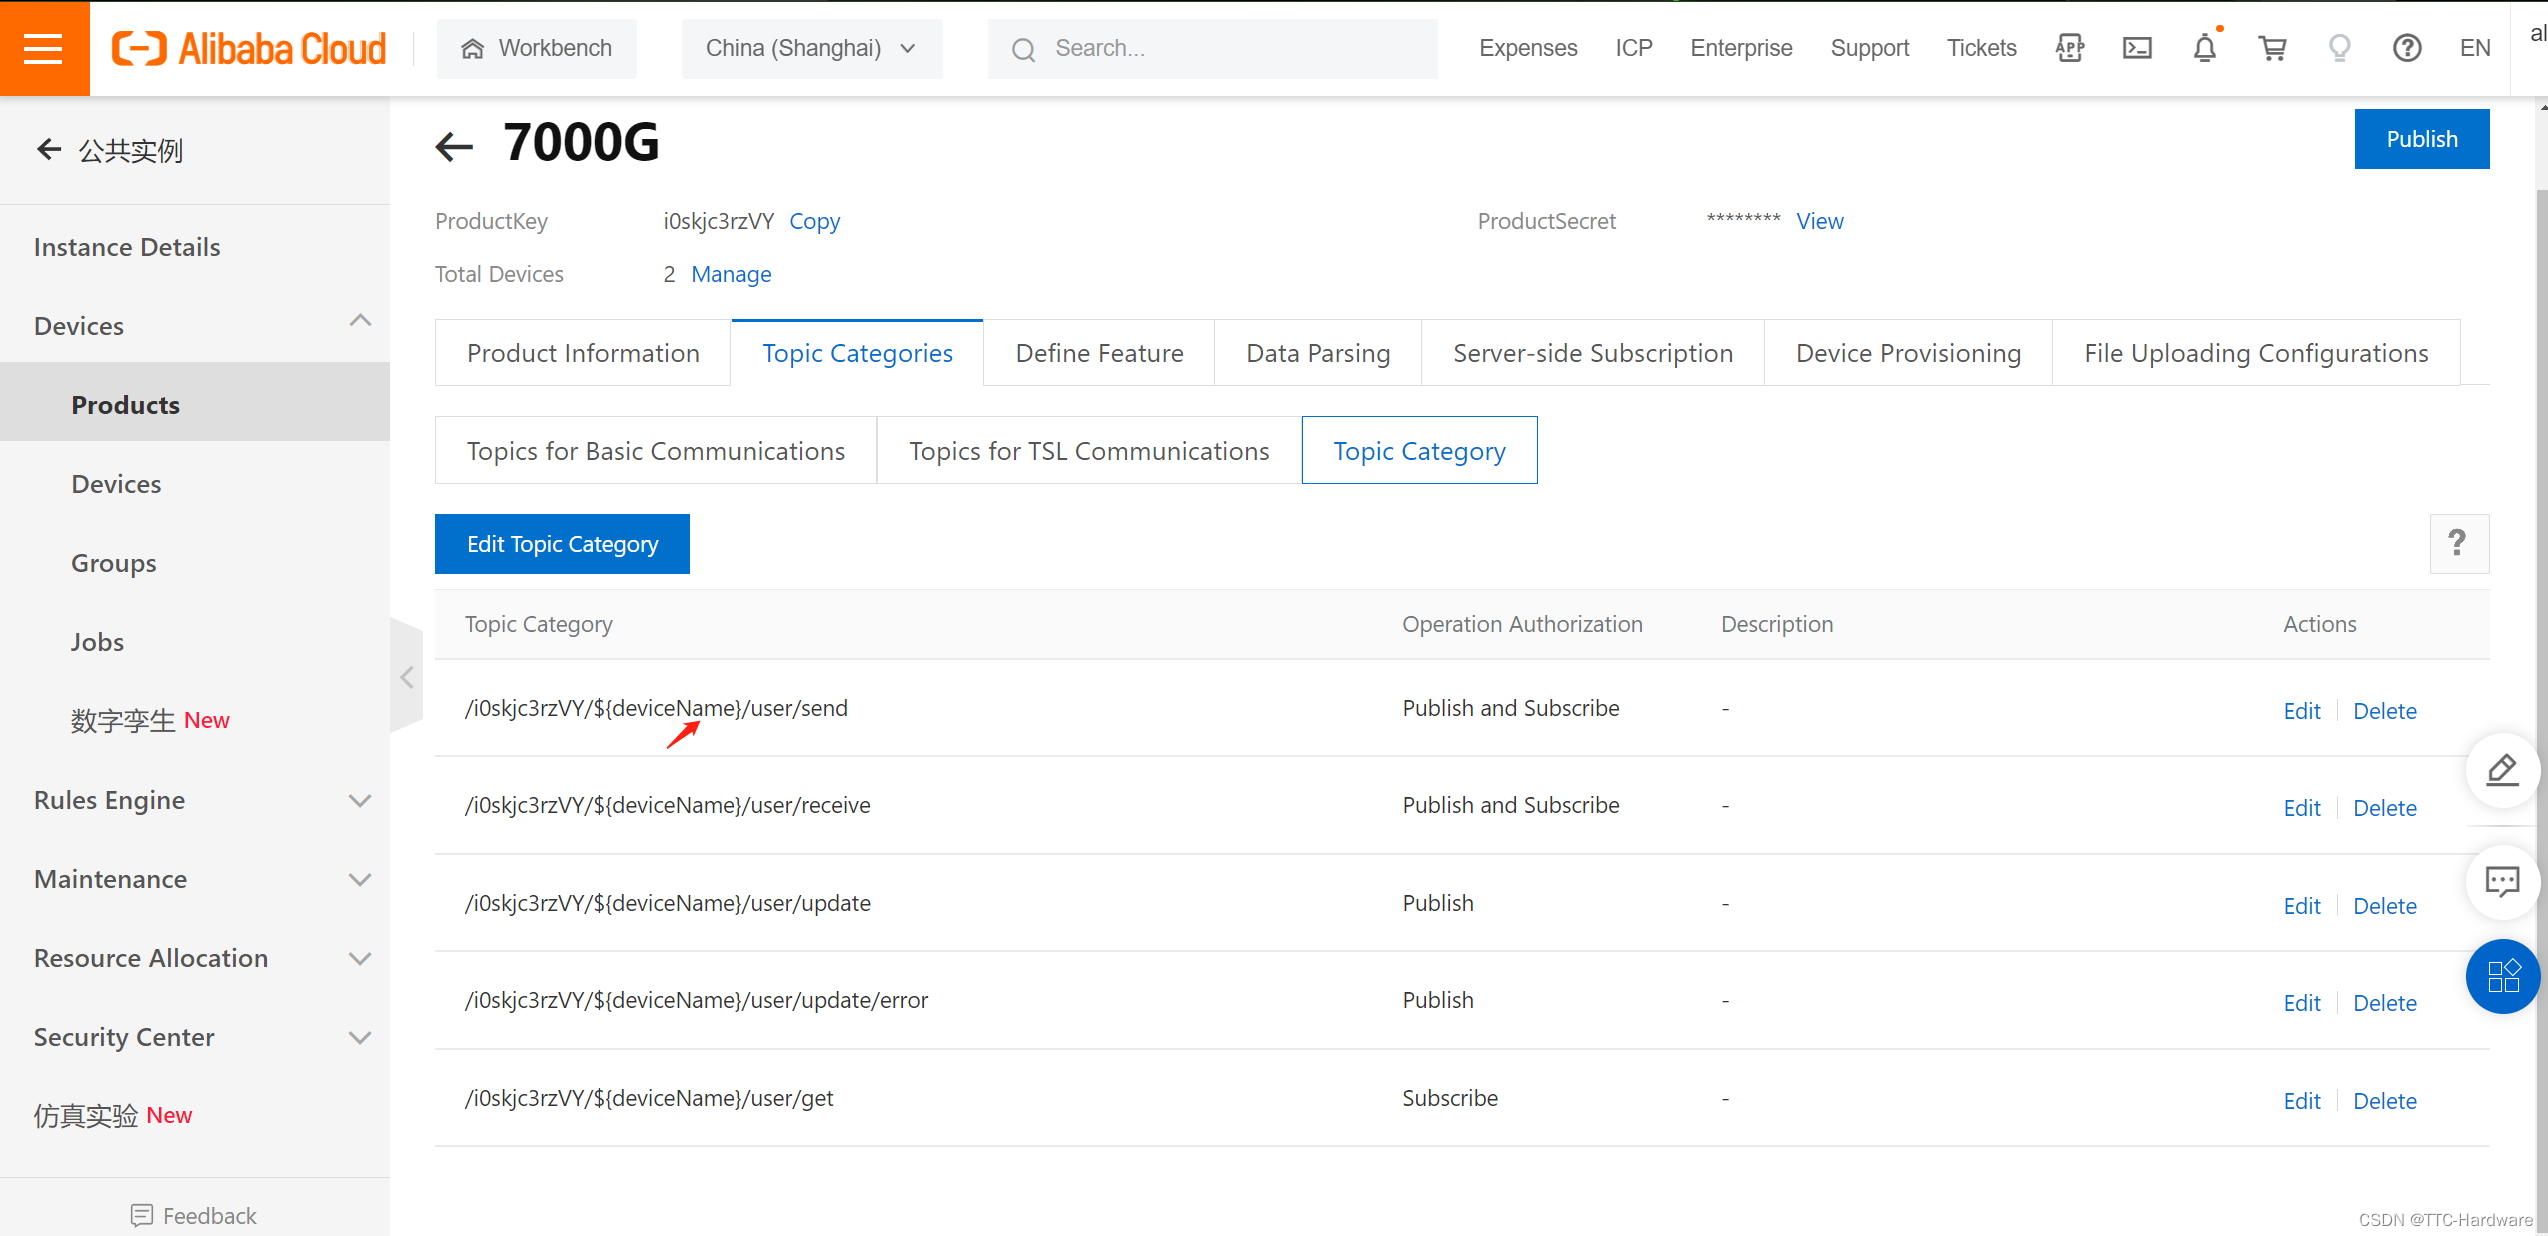Open the Support menu
The width and height of the screenshot is (2548, 1236).
1870,48
